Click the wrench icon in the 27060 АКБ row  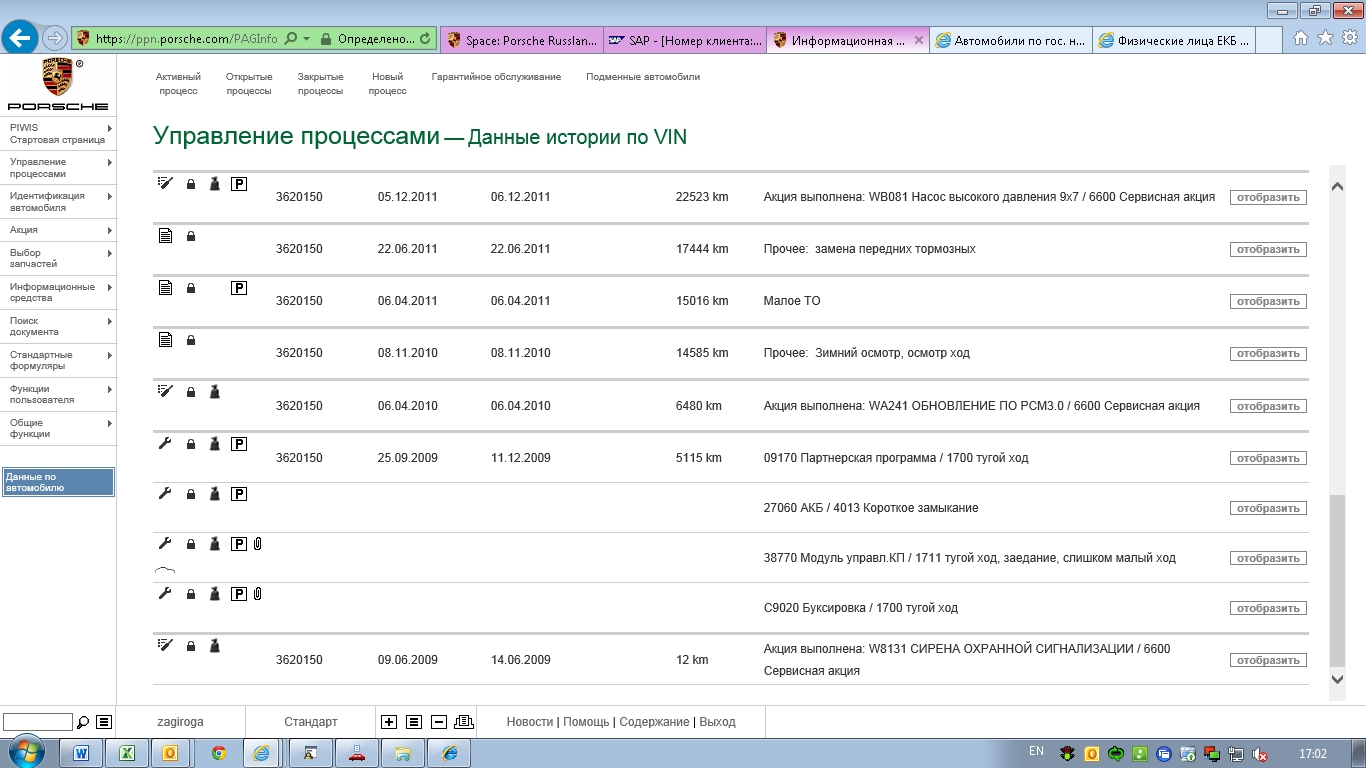tap(166, 493)
